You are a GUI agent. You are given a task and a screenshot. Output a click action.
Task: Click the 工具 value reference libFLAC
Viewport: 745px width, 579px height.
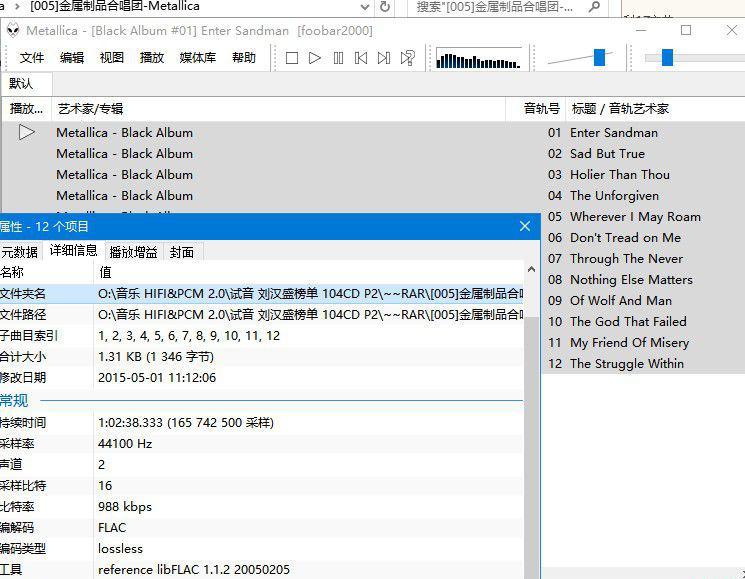(x=194, y=570)
